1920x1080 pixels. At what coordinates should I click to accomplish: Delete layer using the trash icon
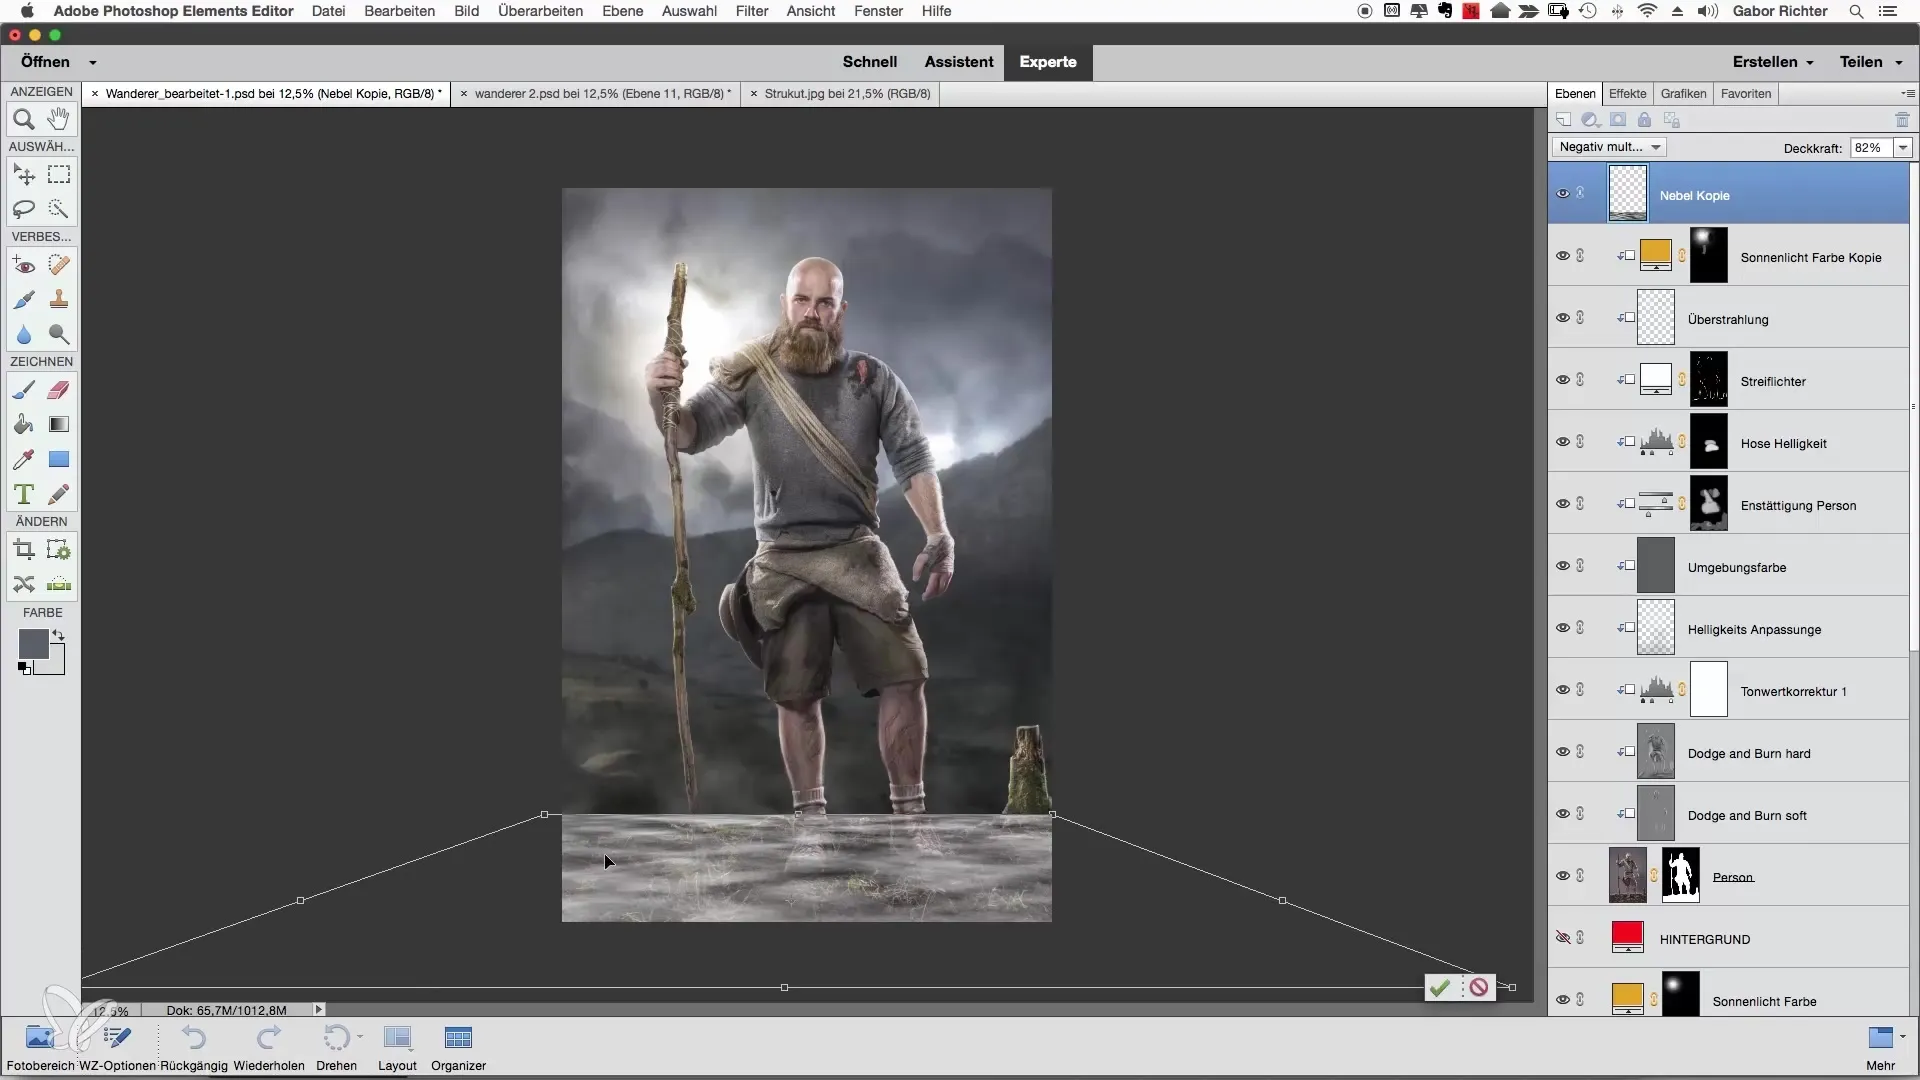pos(1902,120)
